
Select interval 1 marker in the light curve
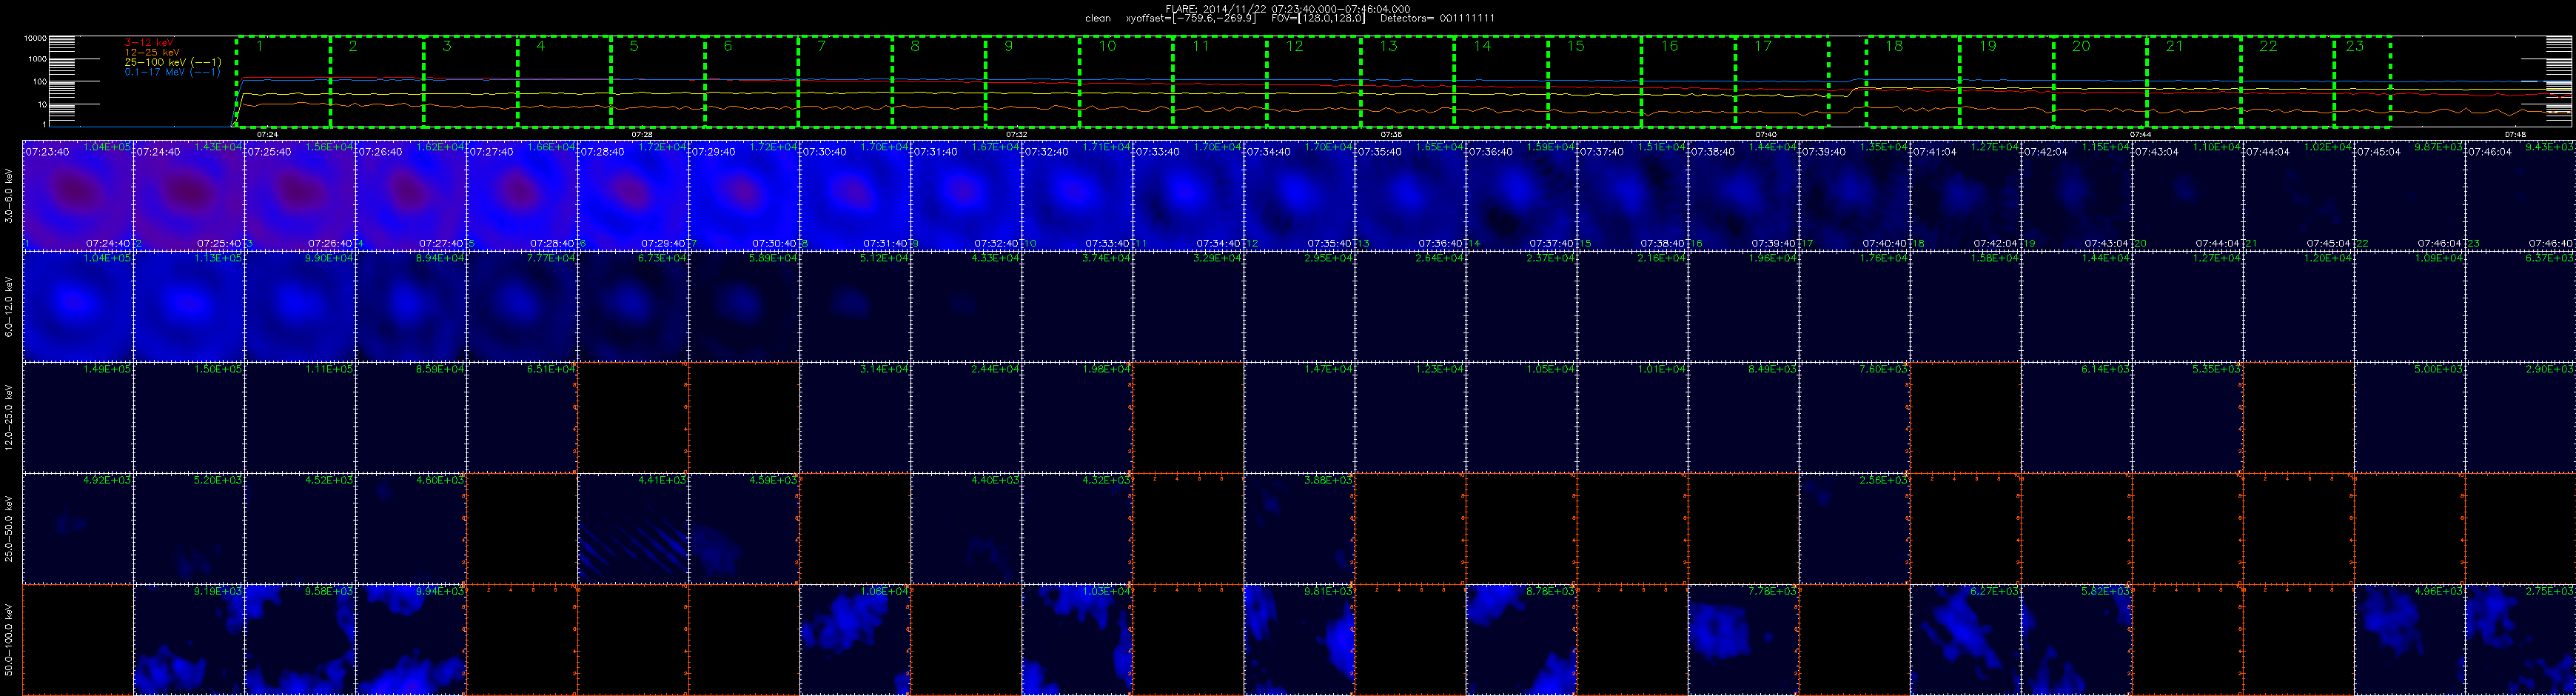tap(260, 46)
